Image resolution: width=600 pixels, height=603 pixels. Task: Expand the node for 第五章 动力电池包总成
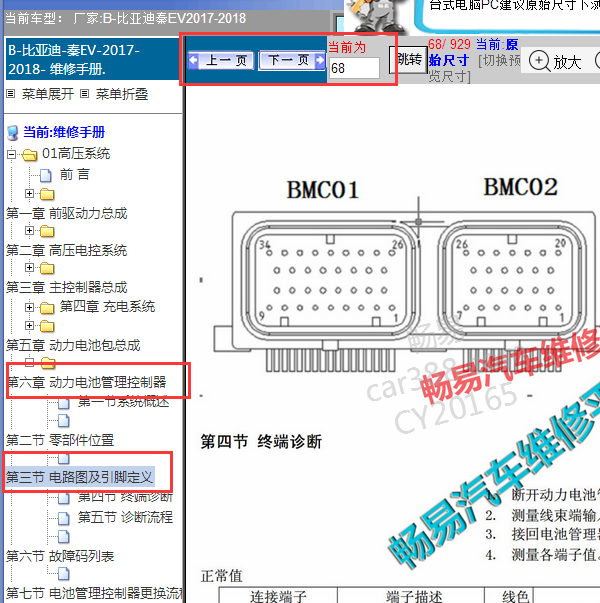(29, 325)
